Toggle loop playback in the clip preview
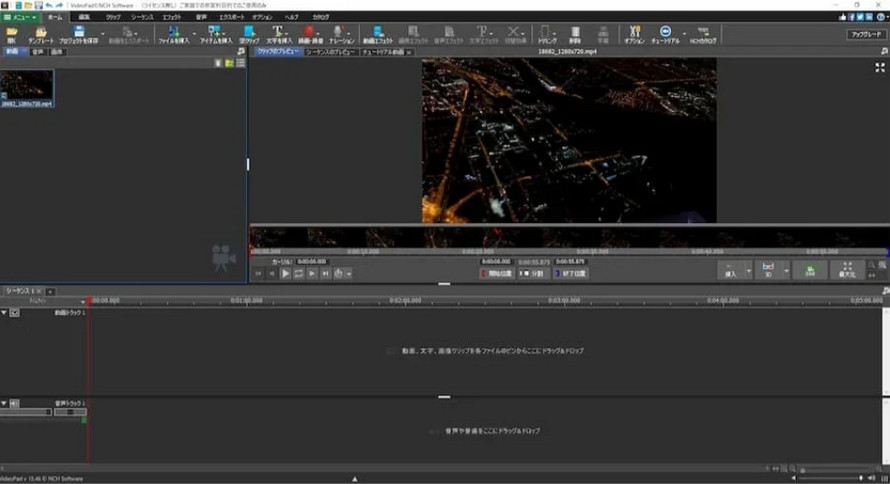This screenshot has height=484, width=890. point(298,272)
